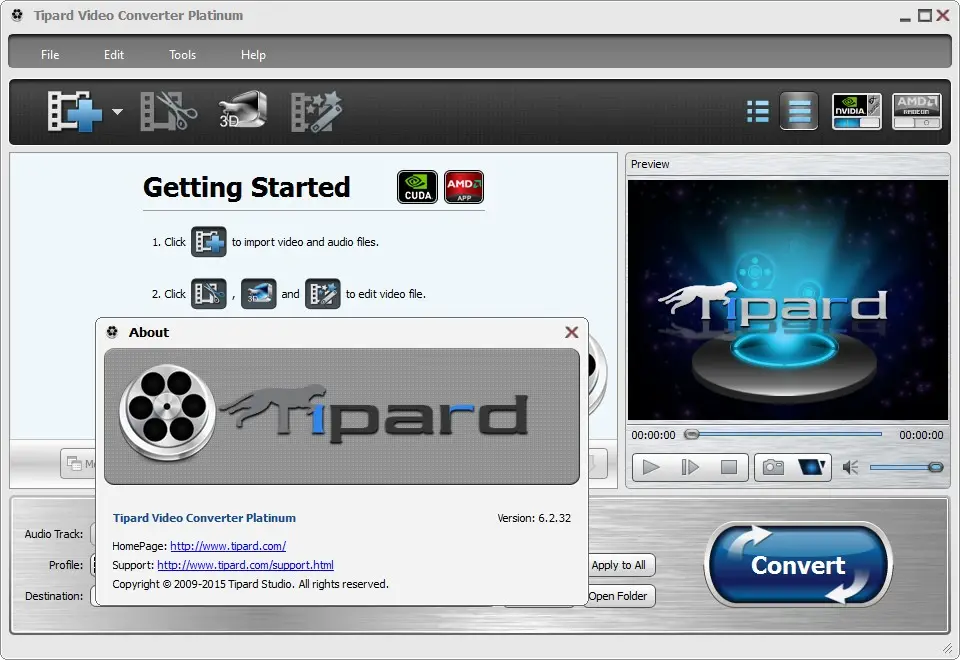960x660 pixels.
Task: Open the tipard.com homepage link
Action: [x=228, y=546]
